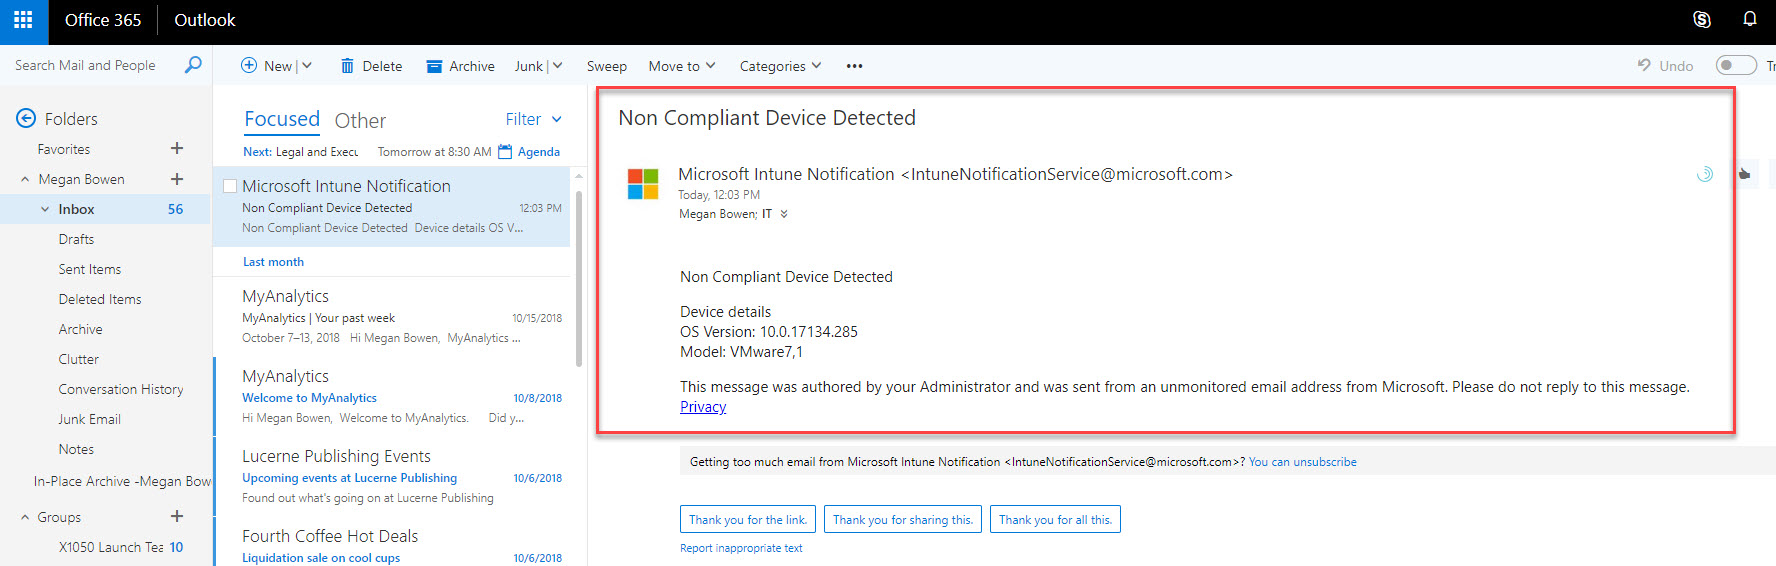Open the more commands ellipsis
This screenshot has height=566, width=1776.
pos(854,66)
